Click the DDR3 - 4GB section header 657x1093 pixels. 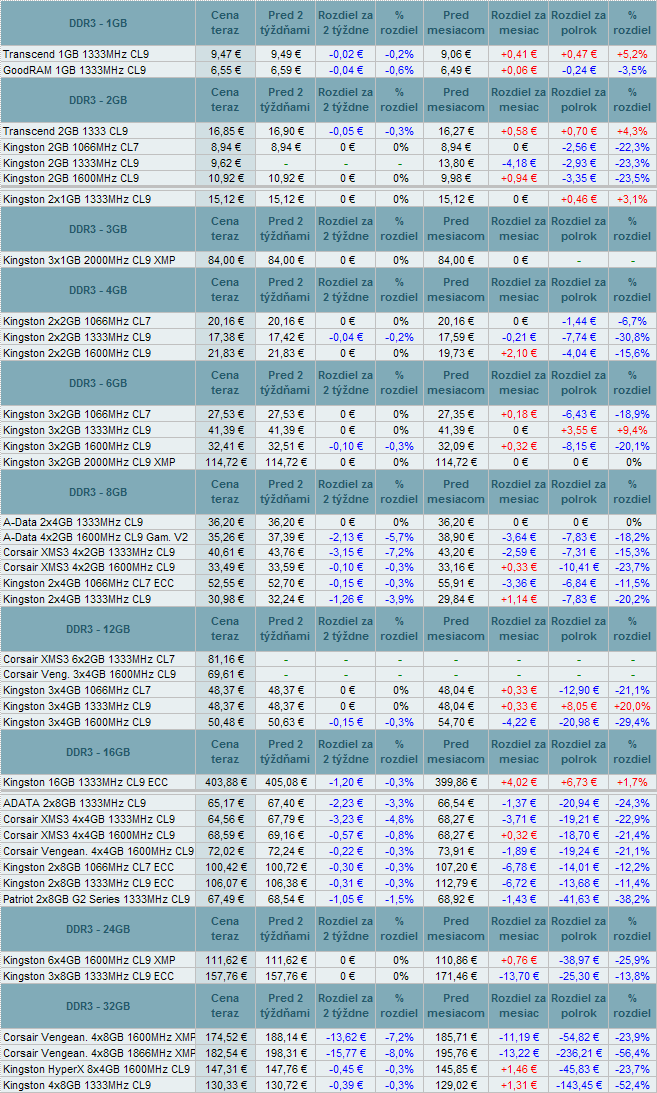click(98, 290)
